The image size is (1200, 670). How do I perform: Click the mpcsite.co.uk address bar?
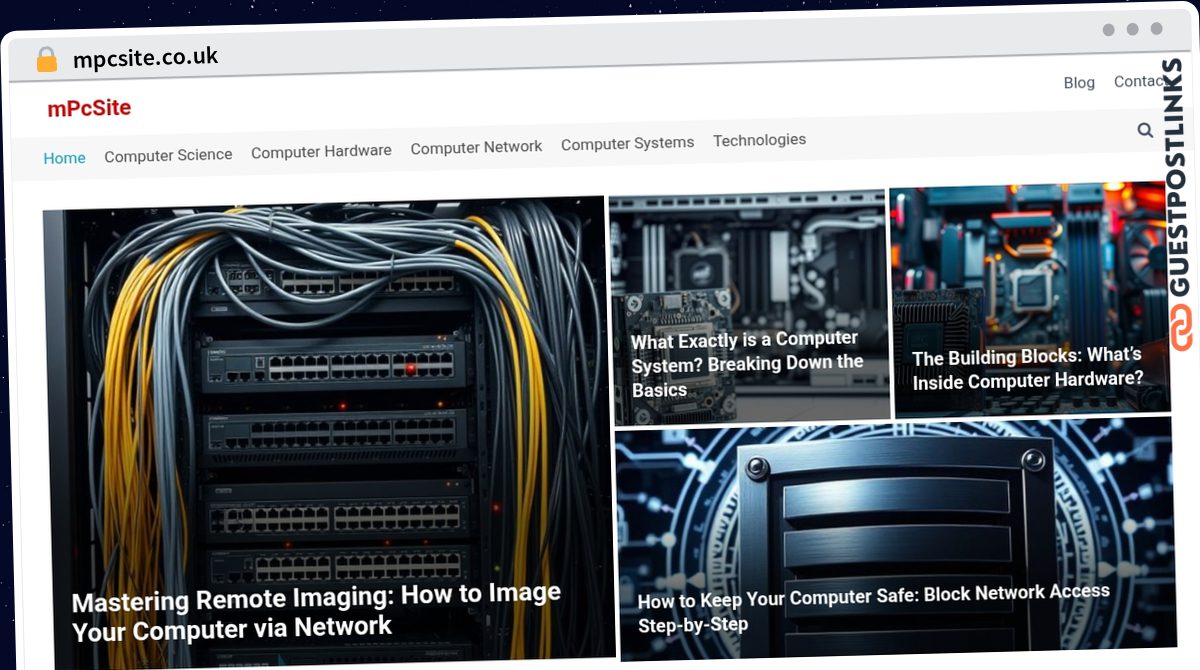point(145,58)
